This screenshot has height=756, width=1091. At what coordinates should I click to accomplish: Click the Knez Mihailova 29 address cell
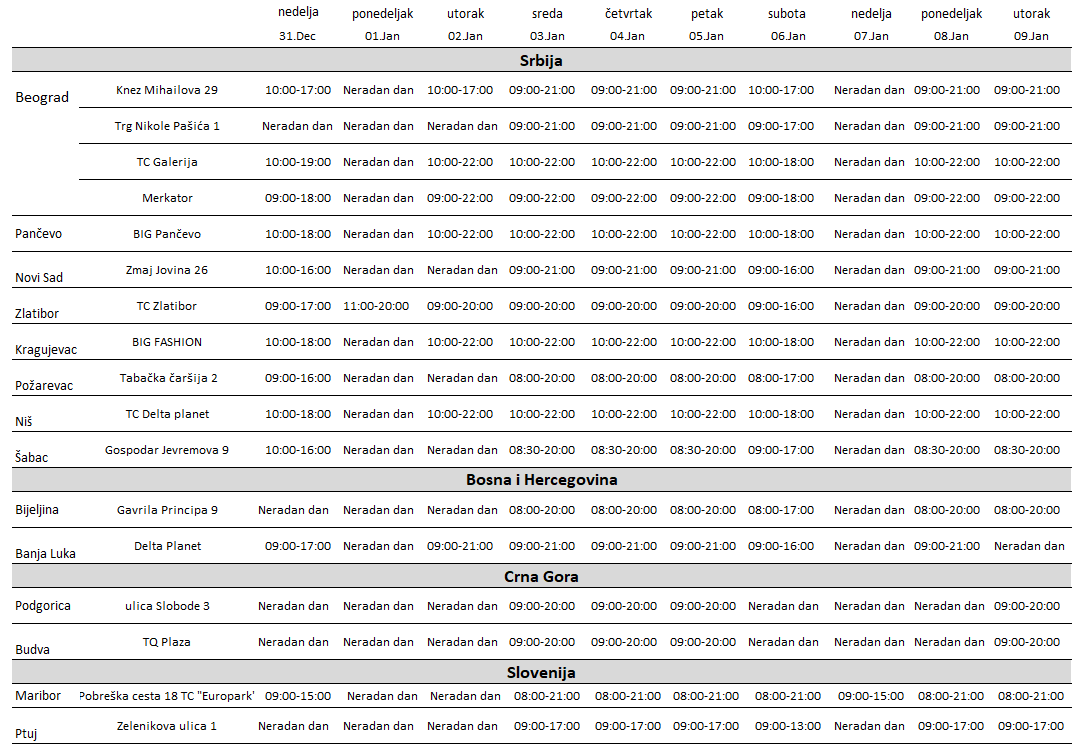pos(167,90)
